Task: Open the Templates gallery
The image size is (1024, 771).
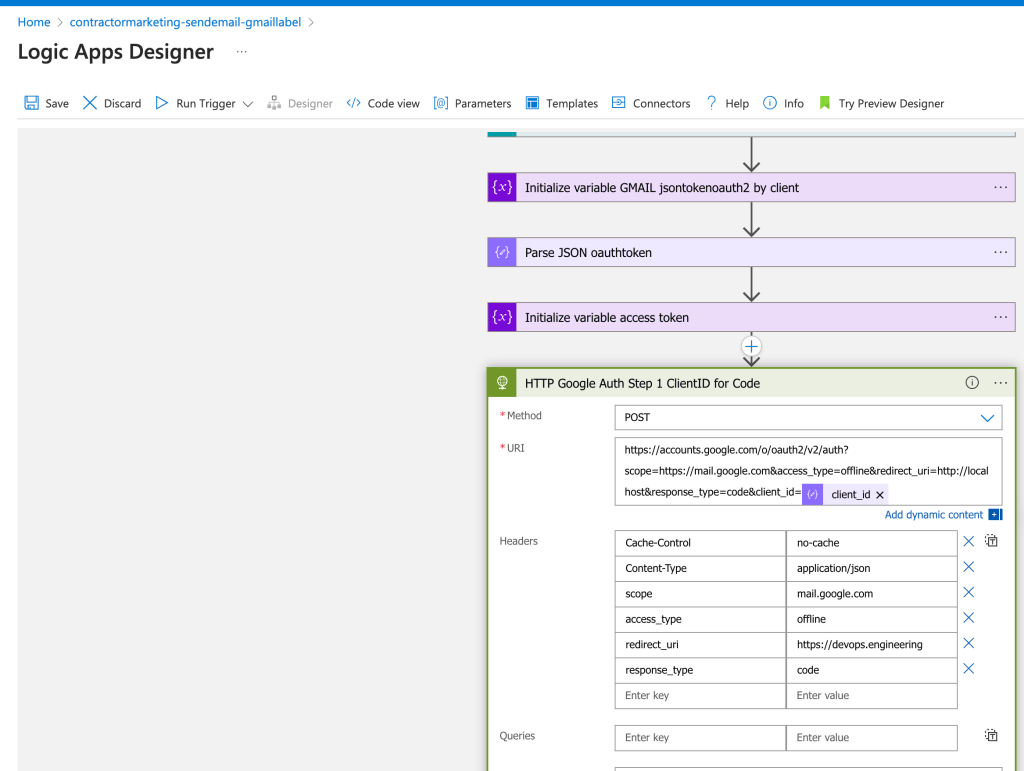Action: point(562,103)
